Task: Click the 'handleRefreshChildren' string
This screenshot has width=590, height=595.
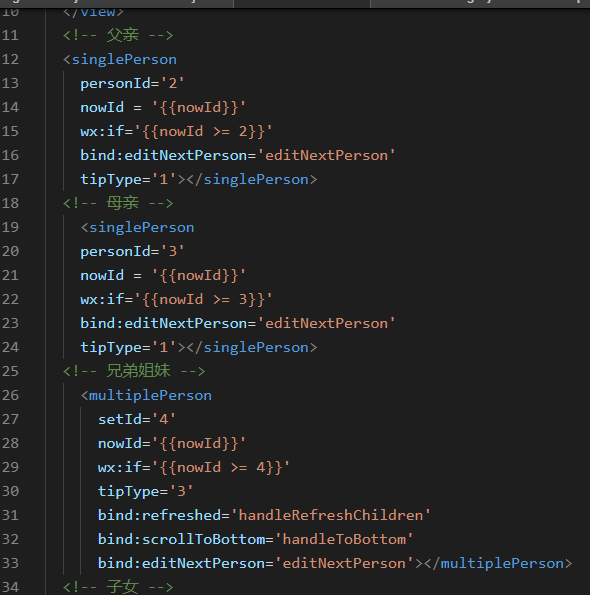Action: [331, 515]
